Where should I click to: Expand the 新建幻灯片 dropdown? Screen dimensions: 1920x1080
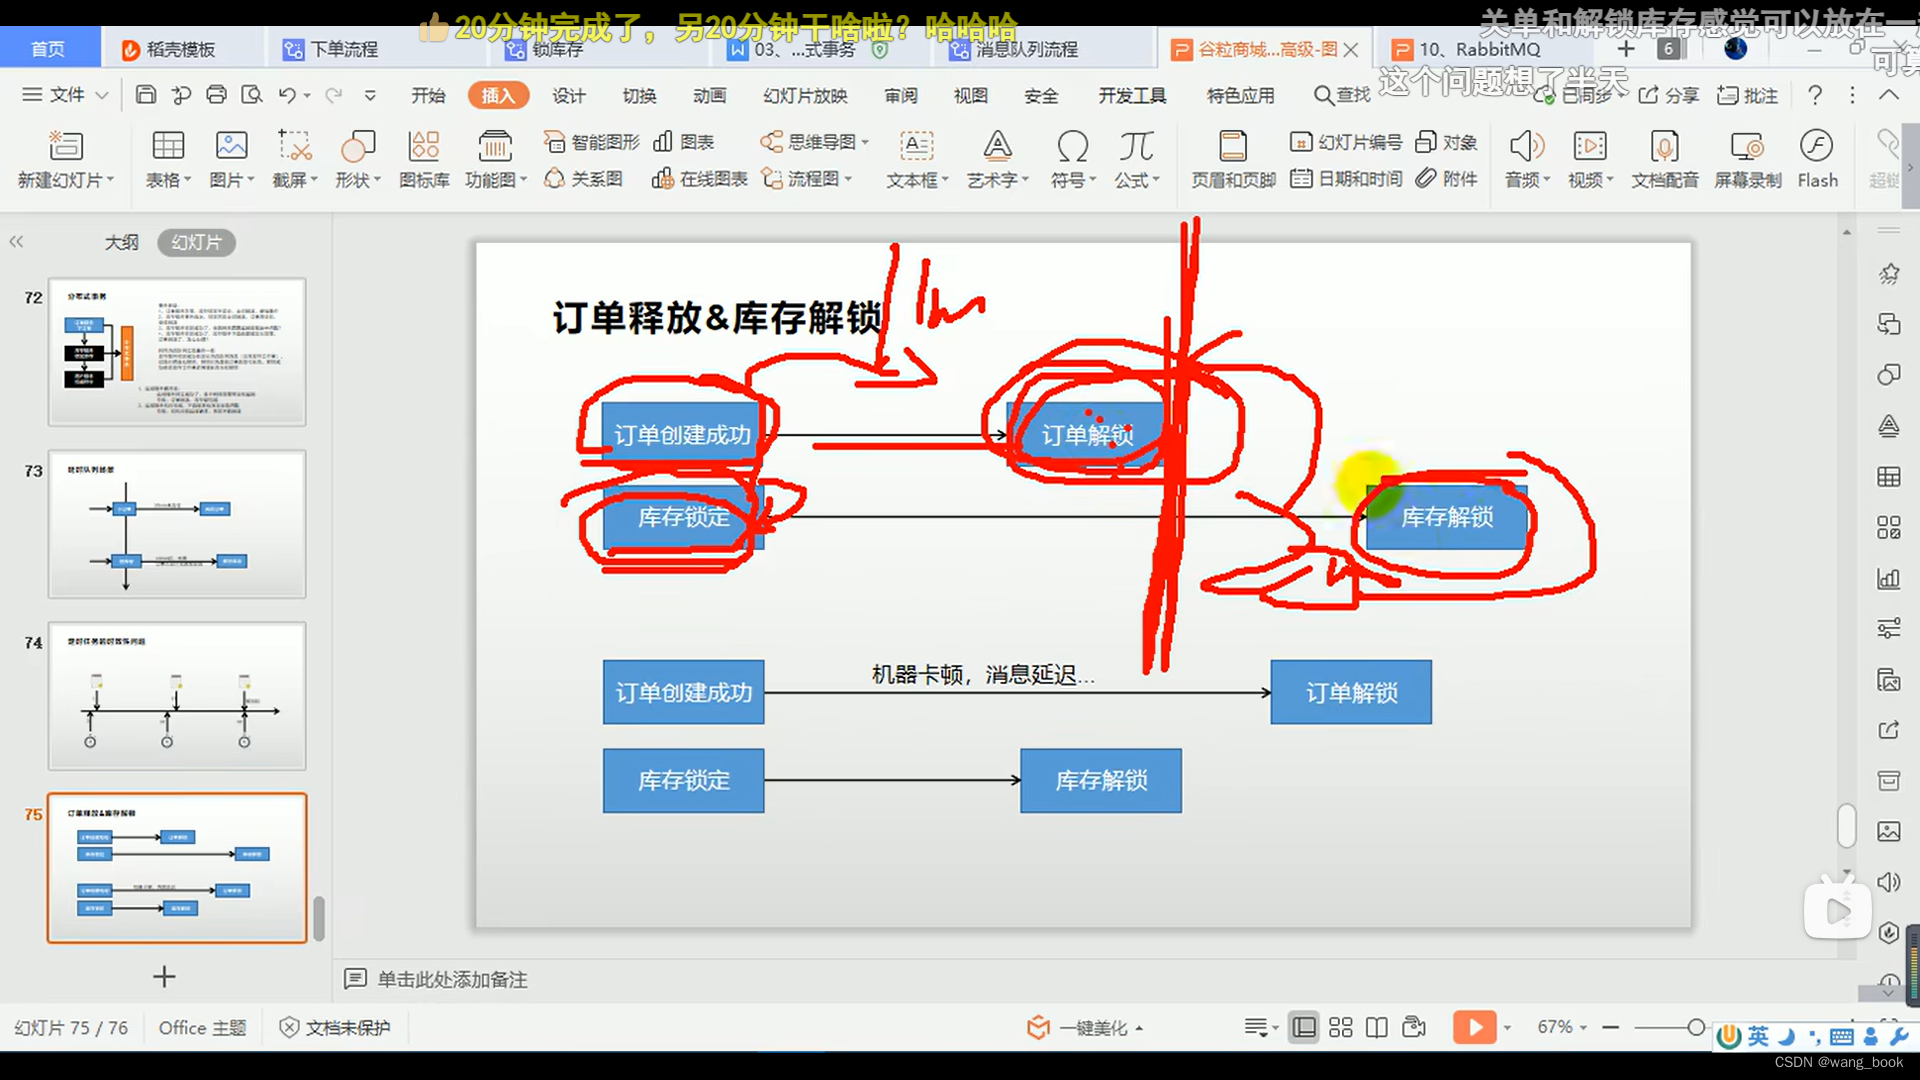109,180
